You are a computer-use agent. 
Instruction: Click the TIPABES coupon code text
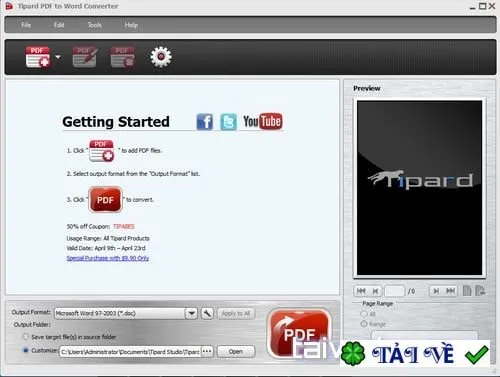pos(124,227)
